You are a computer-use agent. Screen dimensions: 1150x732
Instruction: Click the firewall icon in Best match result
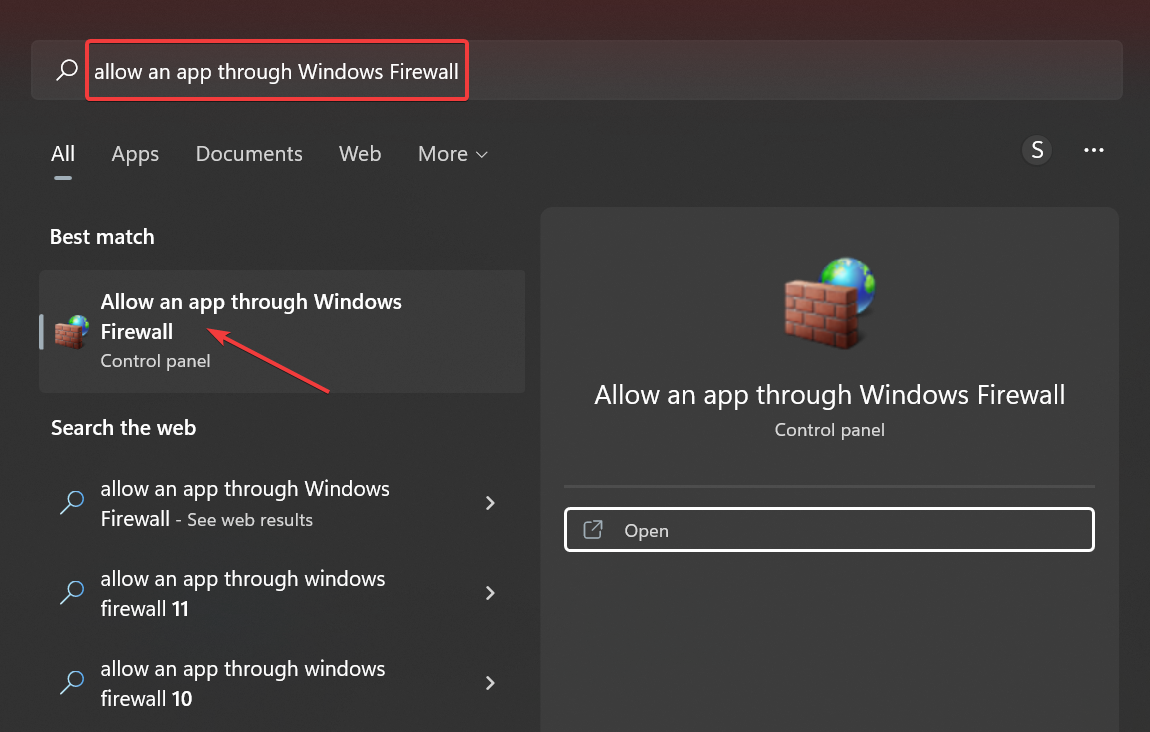[x=71, y=332]
